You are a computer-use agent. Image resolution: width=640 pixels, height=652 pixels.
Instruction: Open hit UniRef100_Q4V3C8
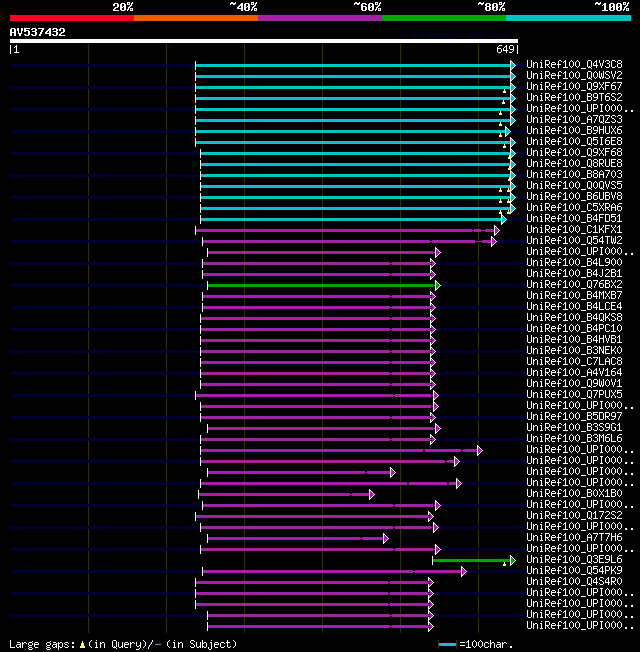[574, 64]
